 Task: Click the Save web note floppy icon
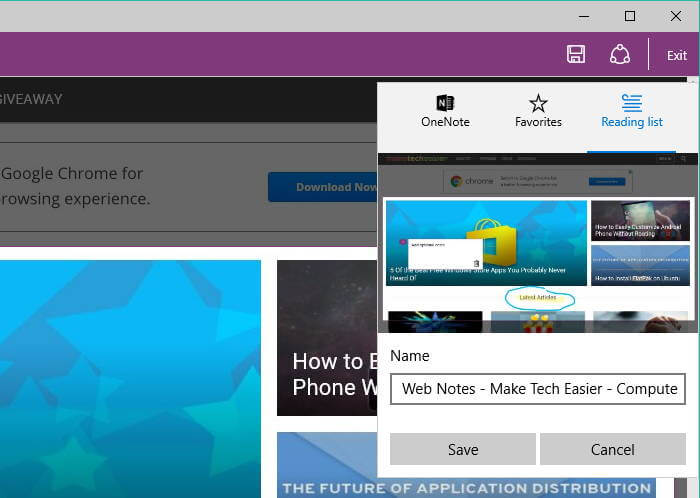coord(576,54)
